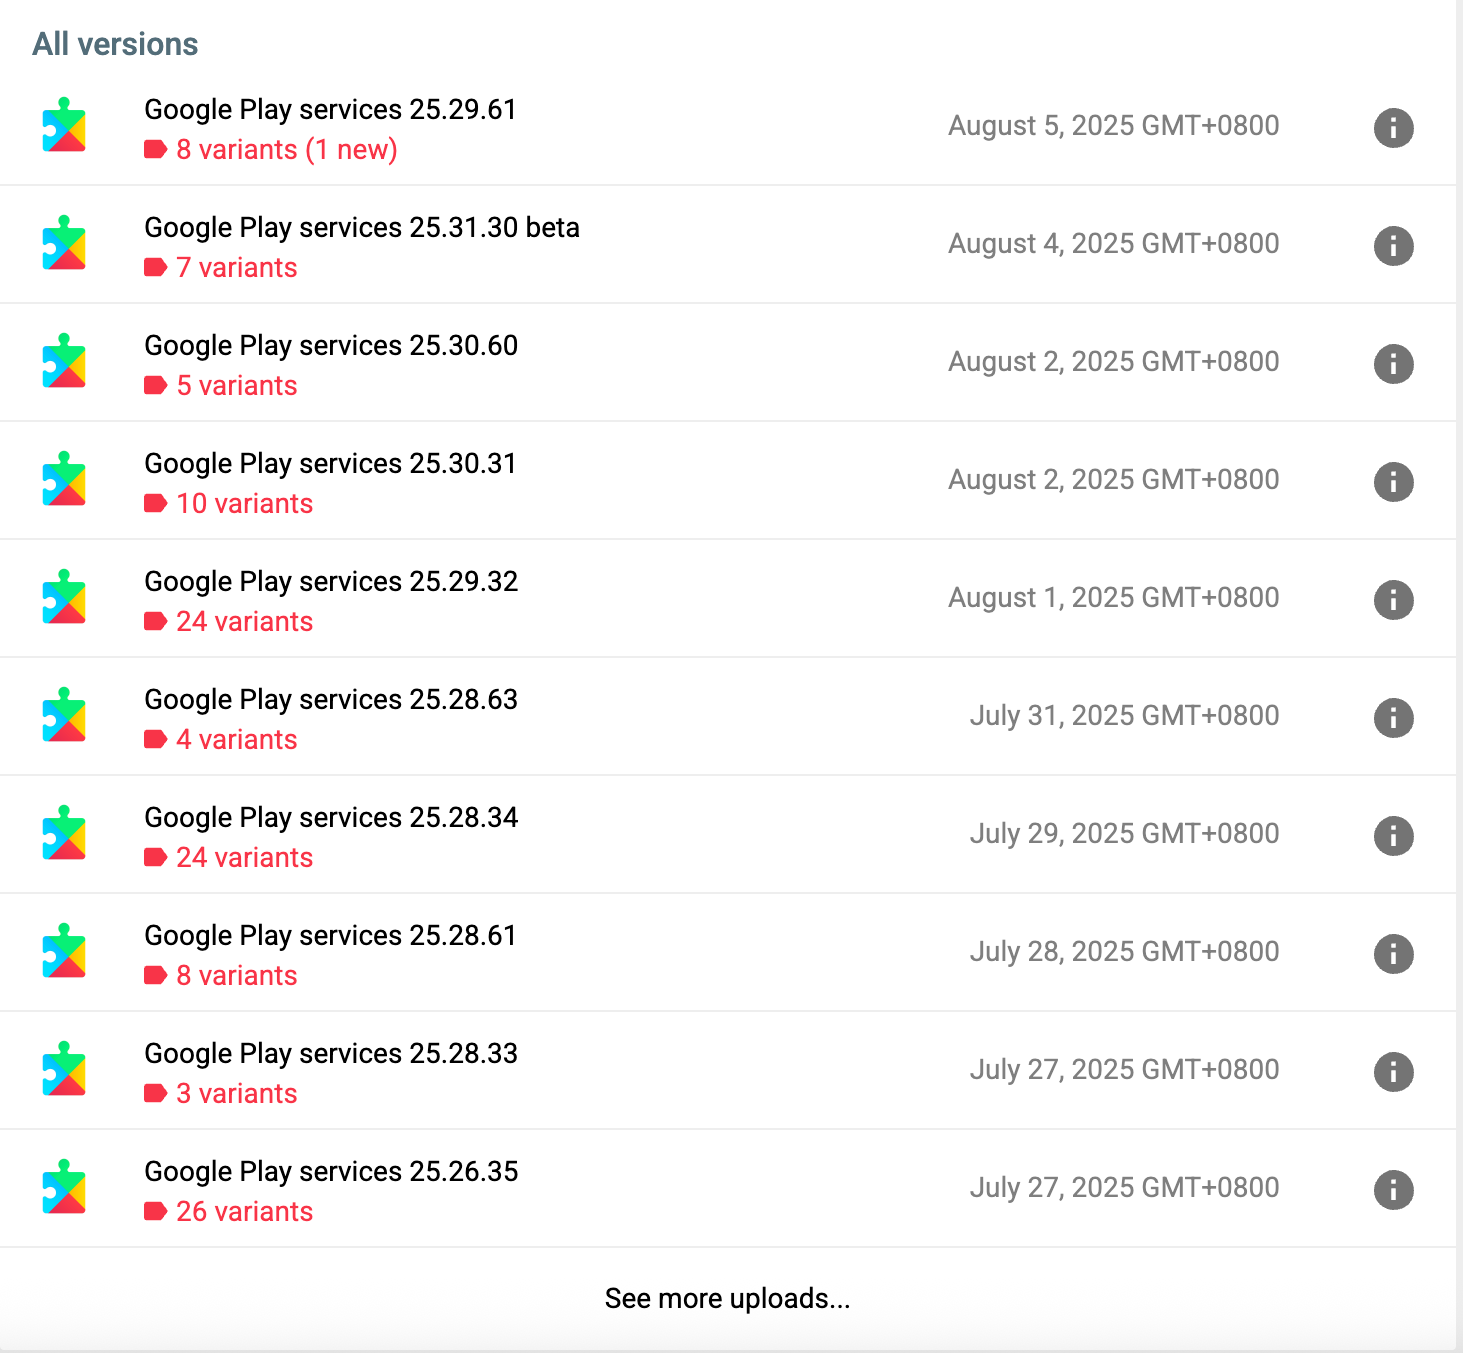
Task: Open the 4 variants under 25.28.63
Action: coord(236,740)
